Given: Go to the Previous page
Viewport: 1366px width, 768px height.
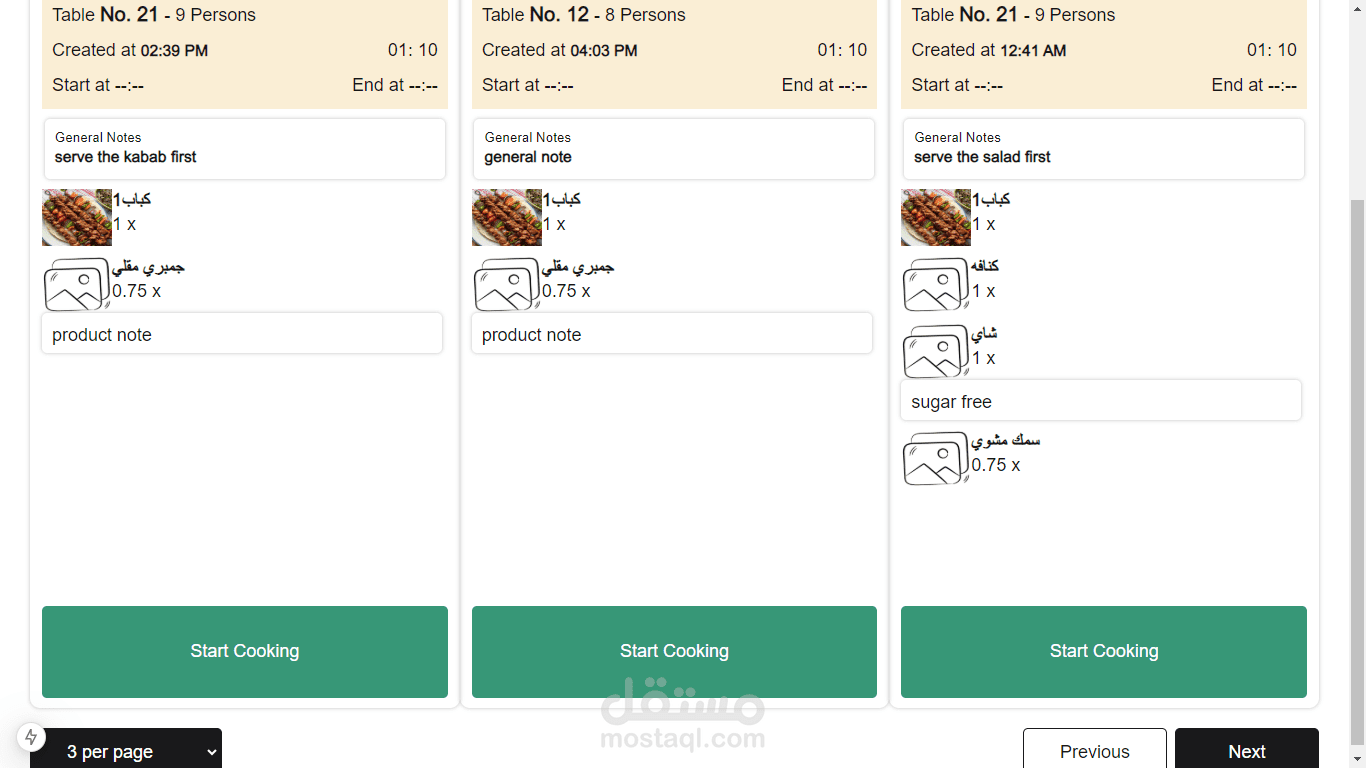Looking at the screenshot, I should tap(1094, 751).
